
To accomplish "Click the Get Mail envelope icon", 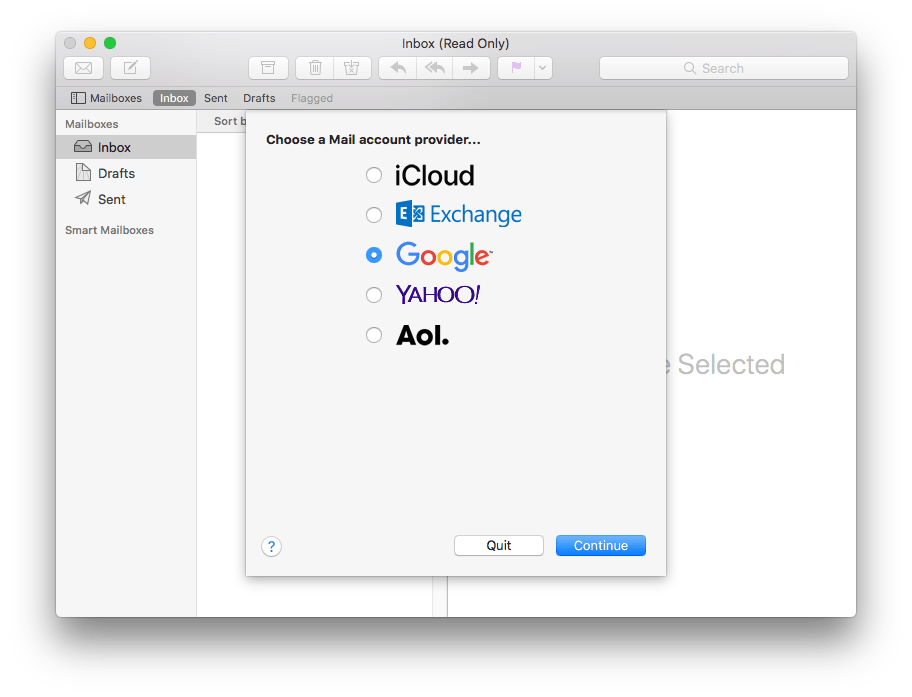I will point(83,68).
